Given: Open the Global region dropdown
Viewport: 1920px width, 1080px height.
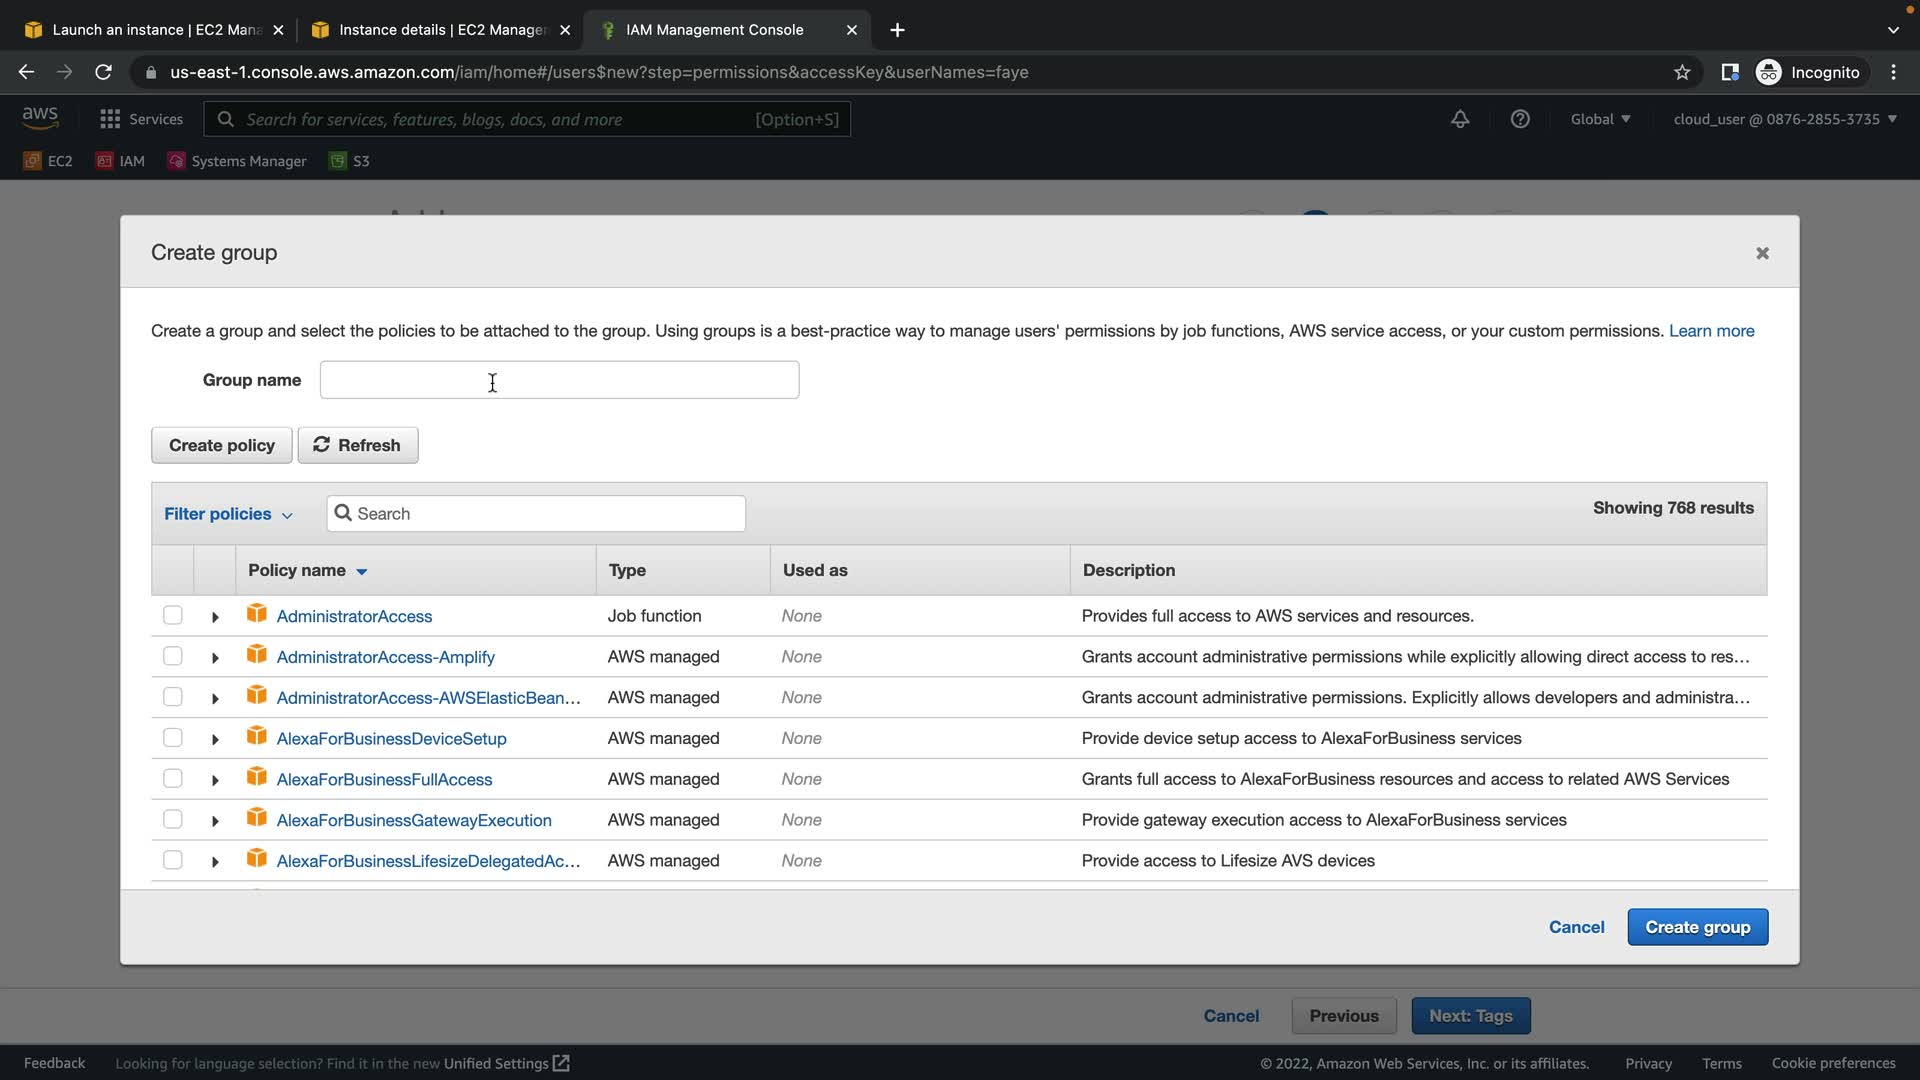Looking at the screenshot, I should tap(1600, 119).
